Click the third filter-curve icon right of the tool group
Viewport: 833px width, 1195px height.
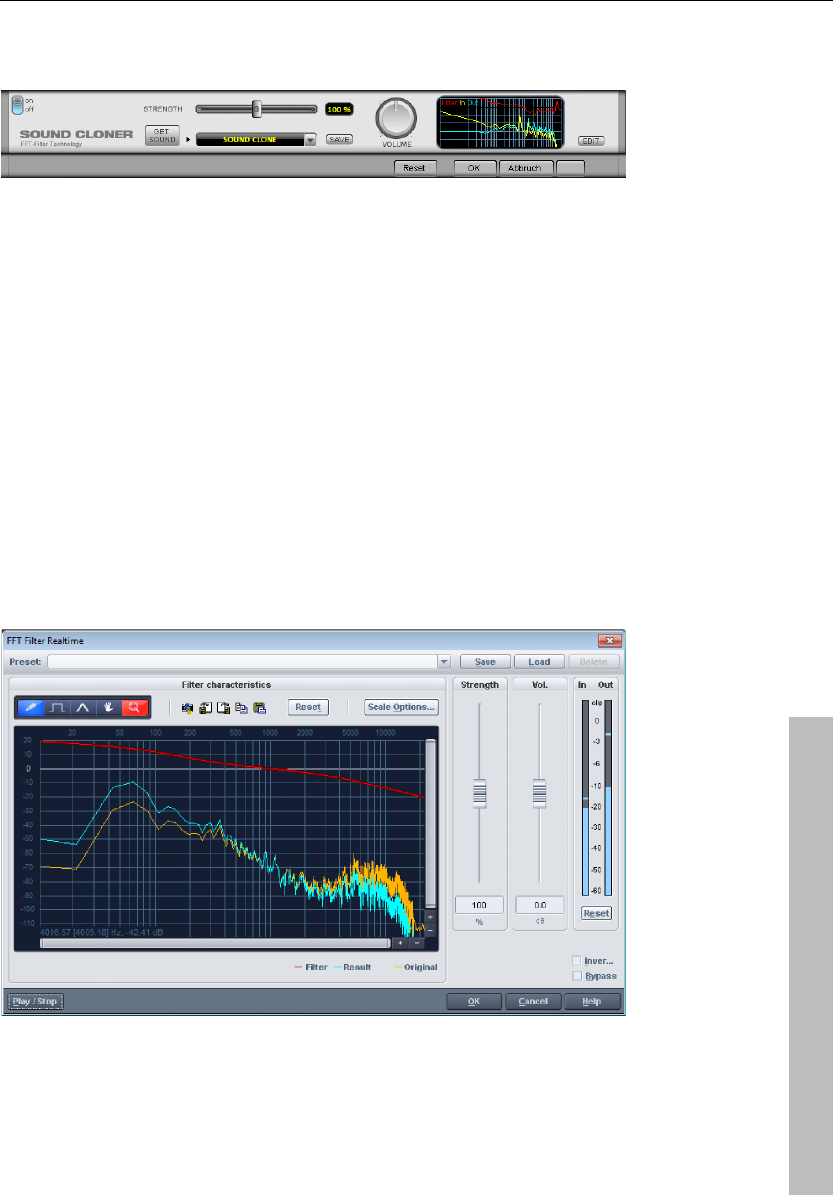(223, 708)
